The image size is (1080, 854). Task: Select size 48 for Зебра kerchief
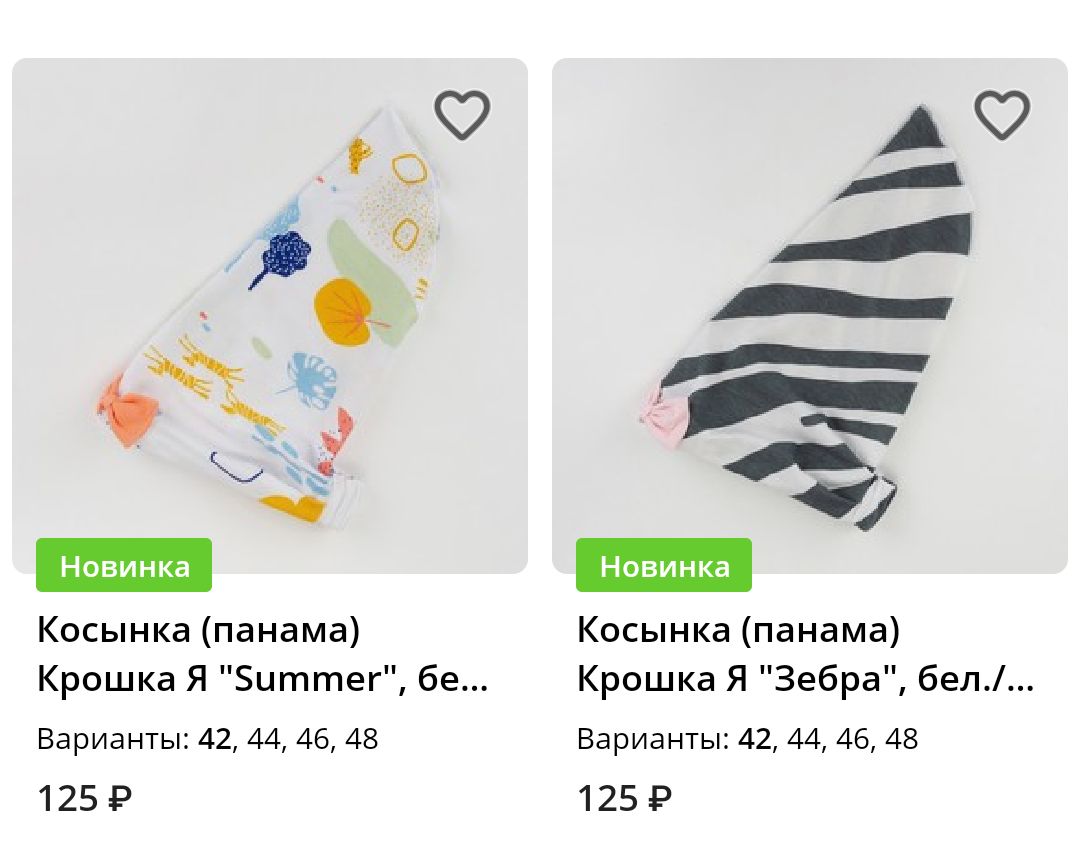[902, 739]
